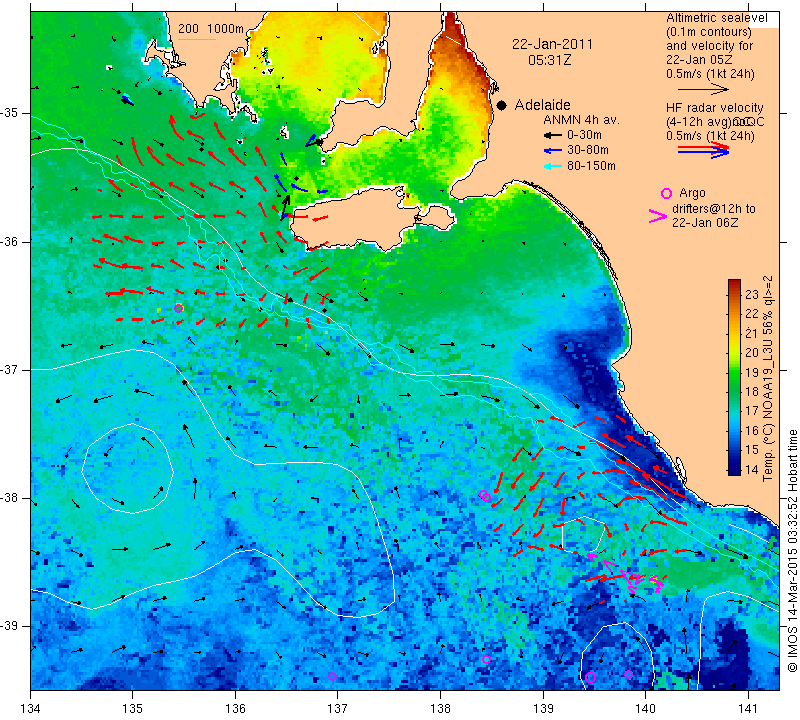Screen dimensions: 800x720
Task: Click the Argo circle near 139.5E at the bottom
Action: 590,678
